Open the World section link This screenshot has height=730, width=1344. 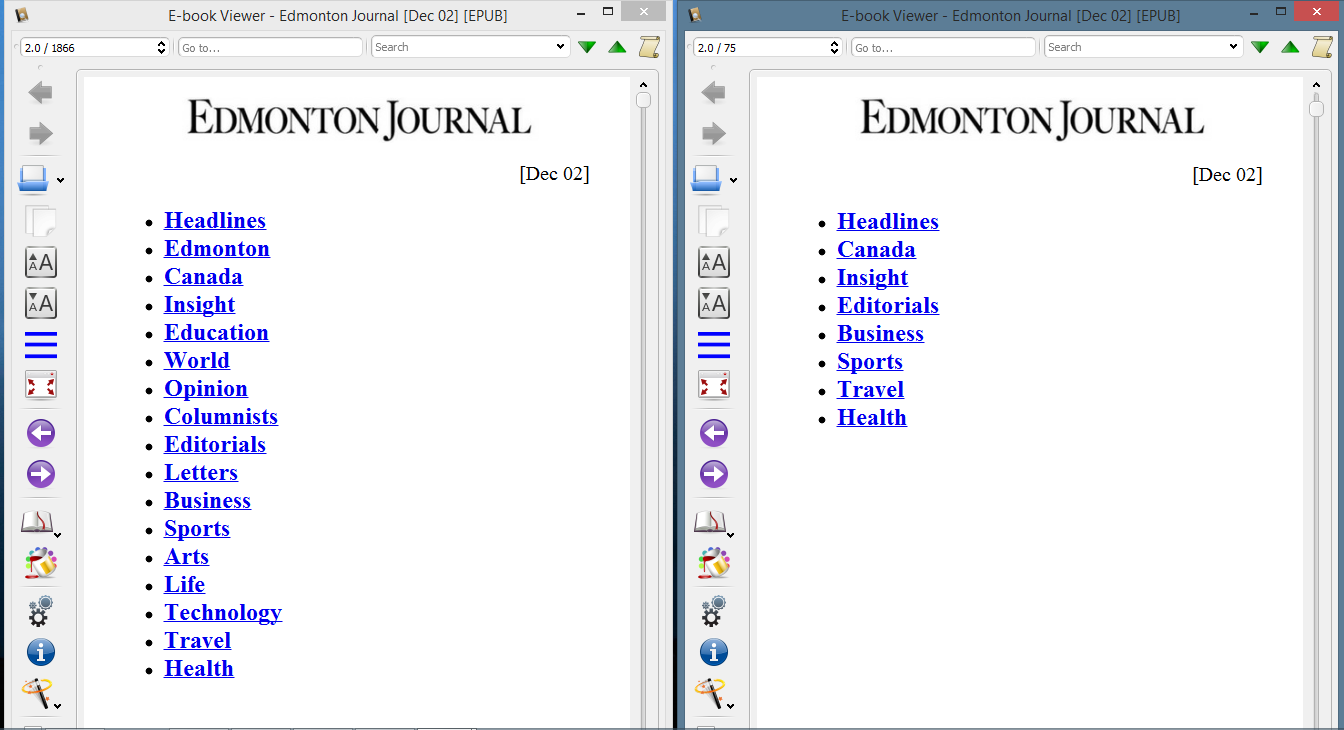pyautogui.click(x=197, y=360)
